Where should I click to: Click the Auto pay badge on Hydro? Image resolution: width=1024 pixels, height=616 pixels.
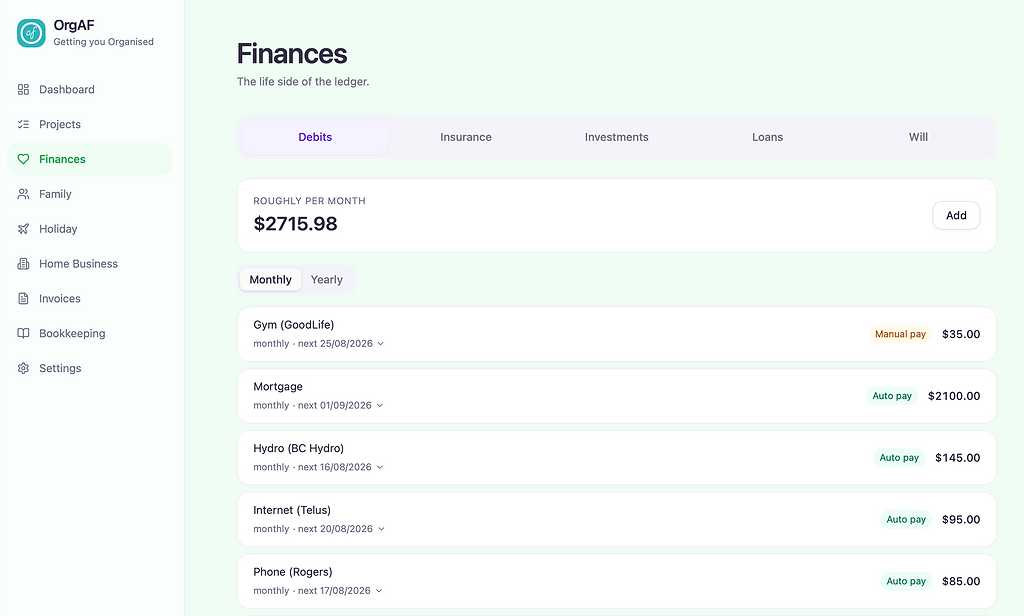(x=899, y=458)
